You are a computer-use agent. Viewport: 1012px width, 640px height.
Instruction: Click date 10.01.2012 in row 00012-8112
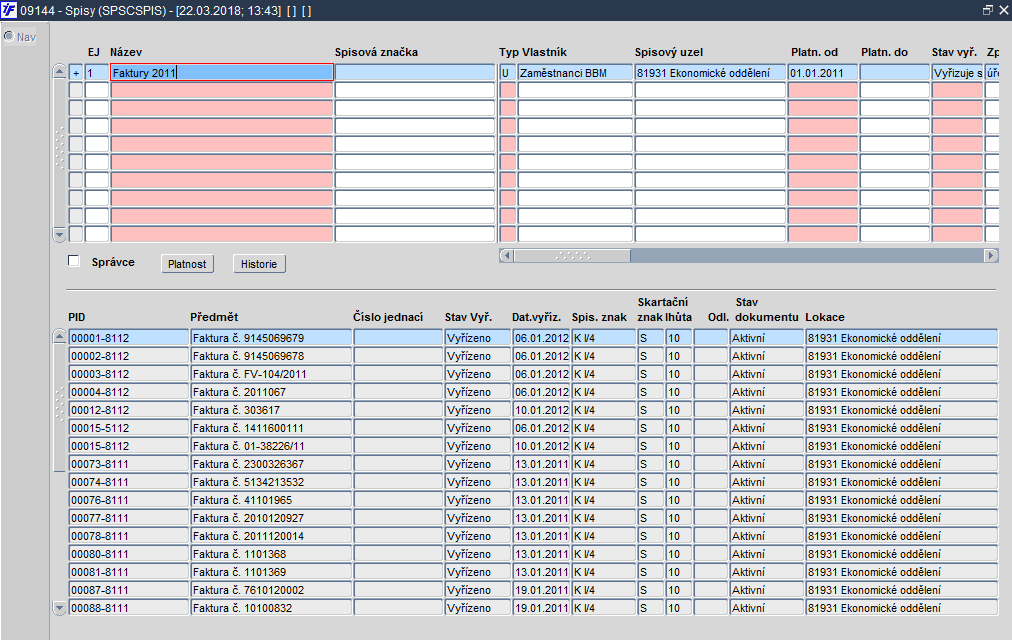(x=541, y=410)
